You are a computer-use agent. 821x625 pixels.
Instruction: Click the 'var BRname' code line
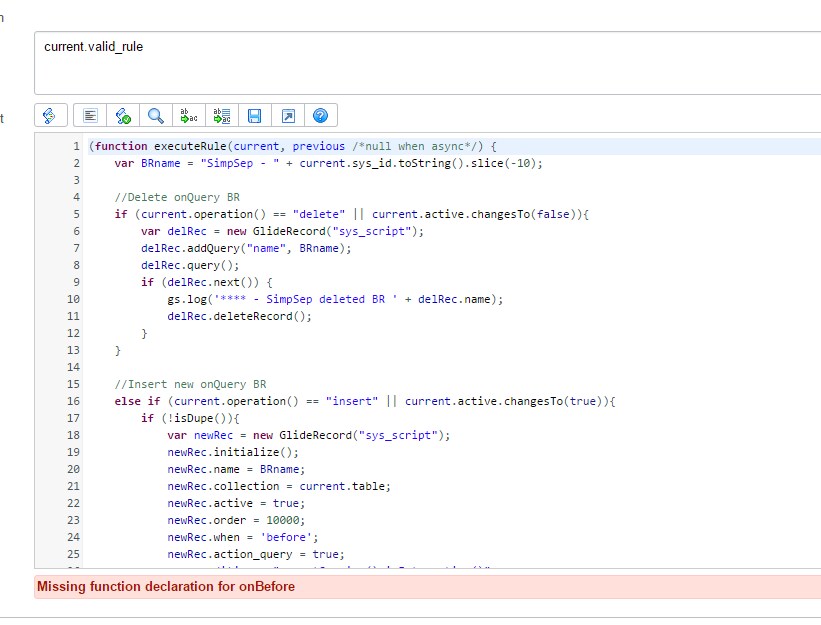(328, 163)
